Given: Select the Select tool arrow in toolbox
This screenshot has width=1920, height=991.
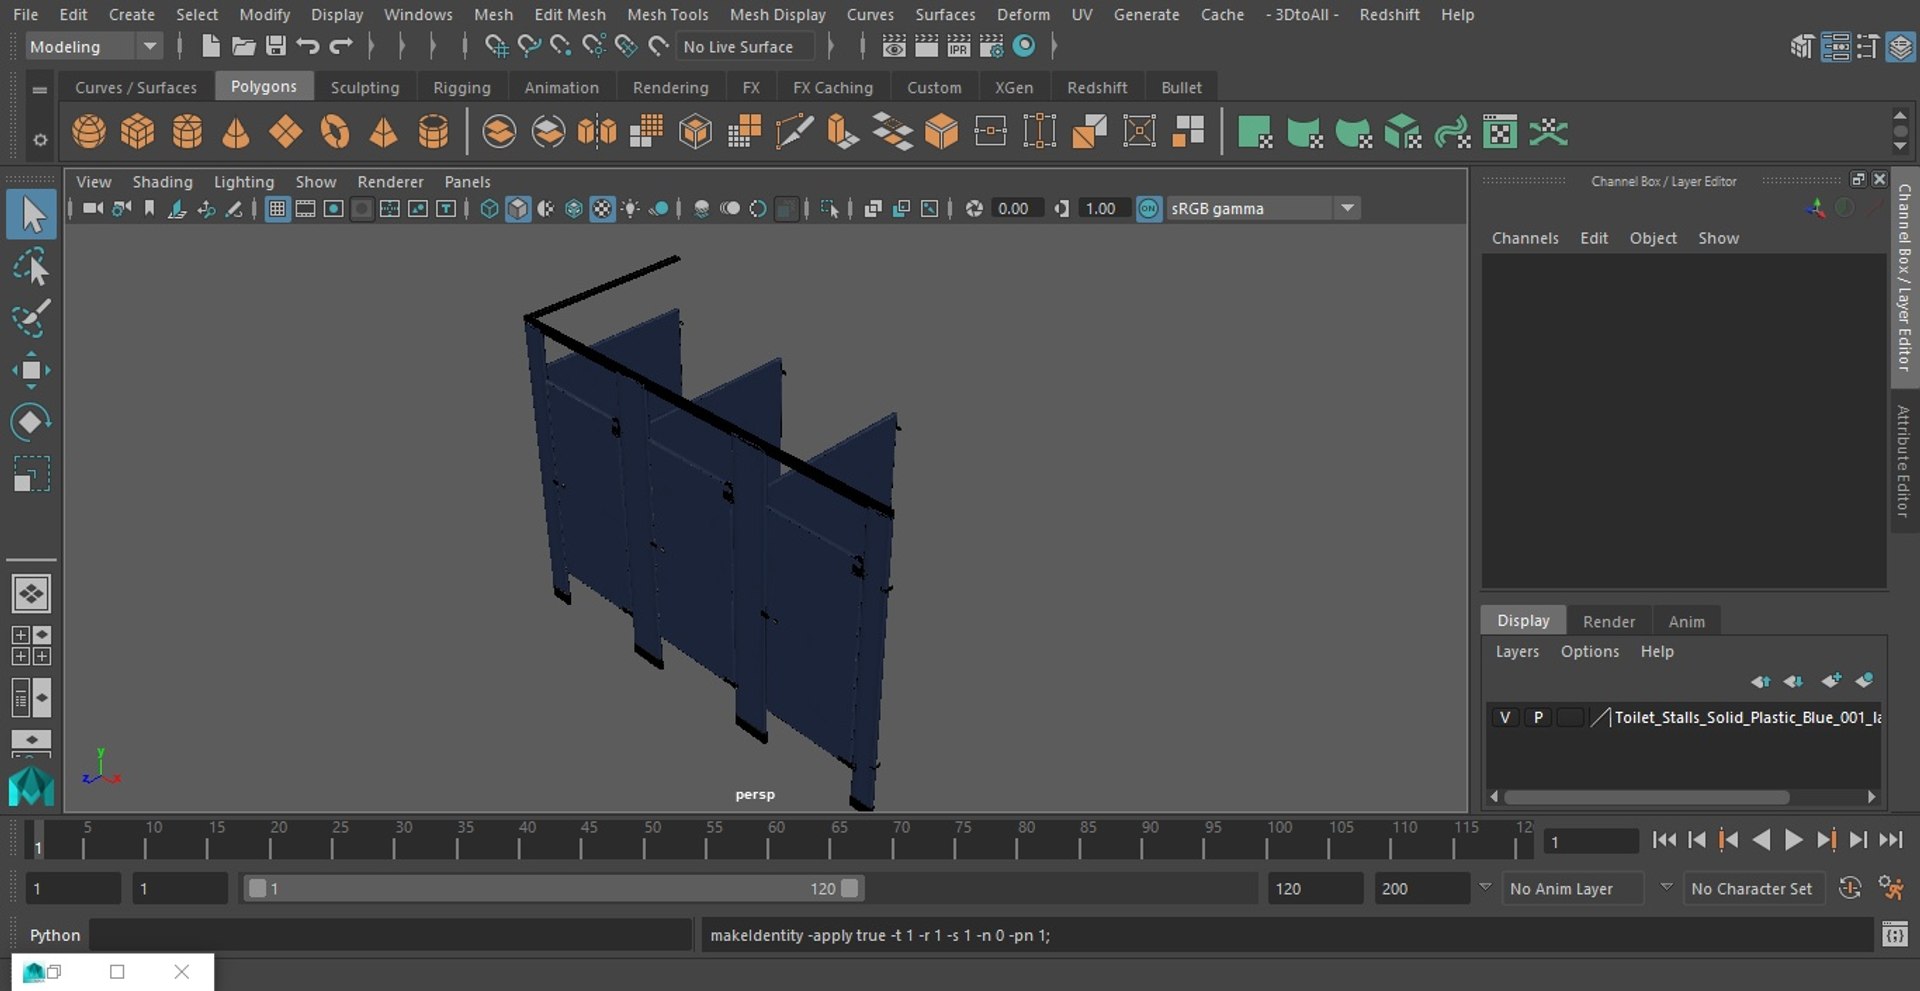Looking at the screenshot, I should pos(31,215).
